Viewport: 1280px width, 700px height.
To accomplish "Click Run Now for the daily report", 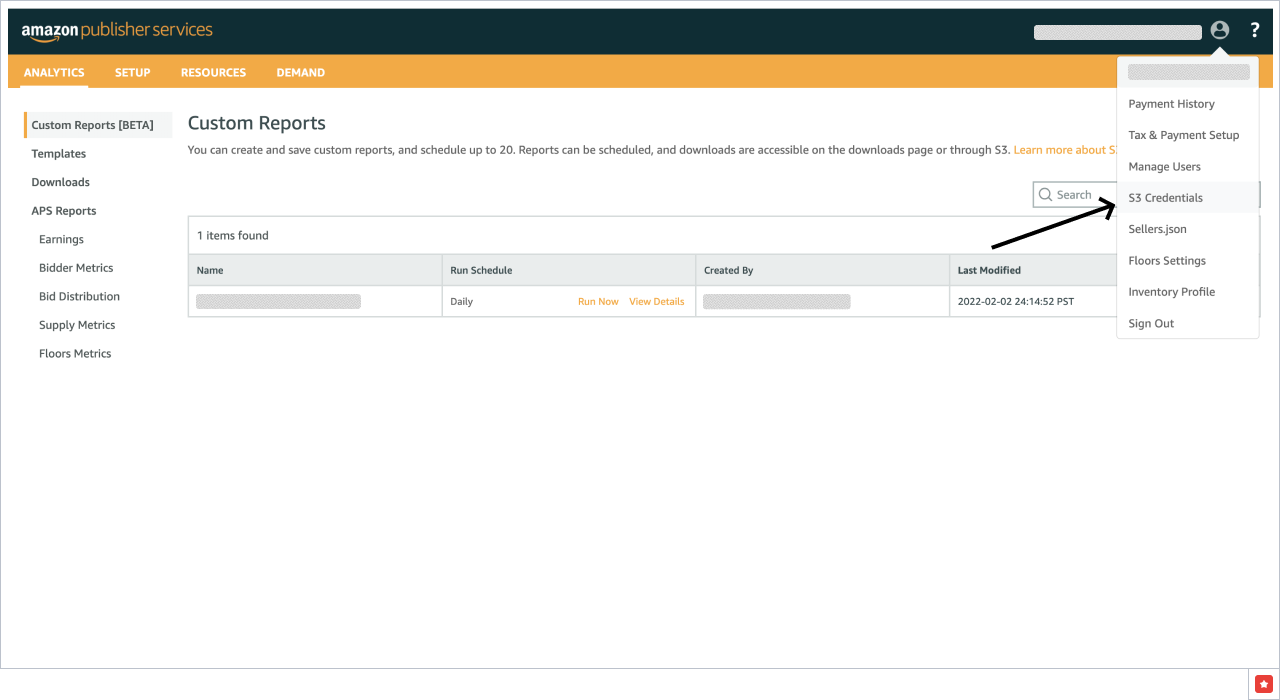I will 598,300.
